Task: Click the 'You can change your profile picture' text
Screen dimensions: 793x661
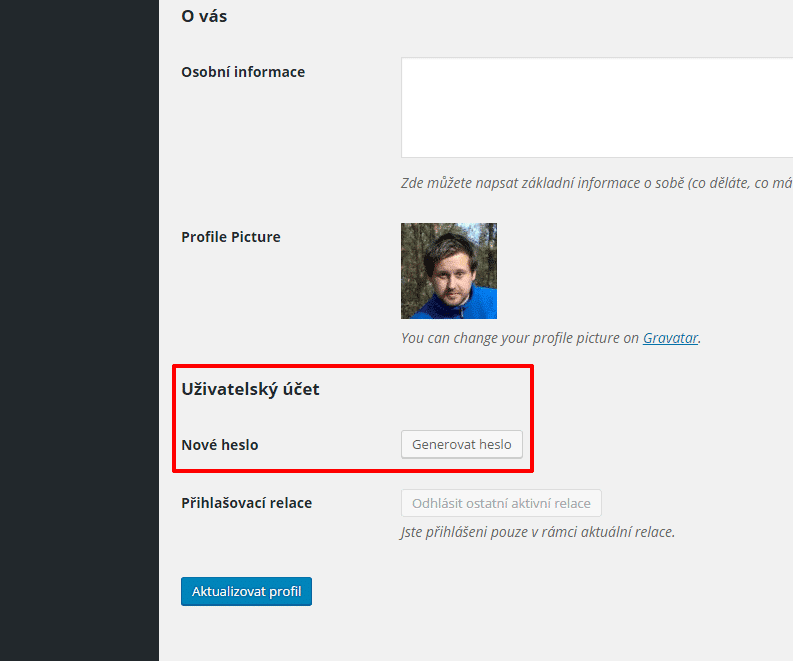Action: point(520,338)
